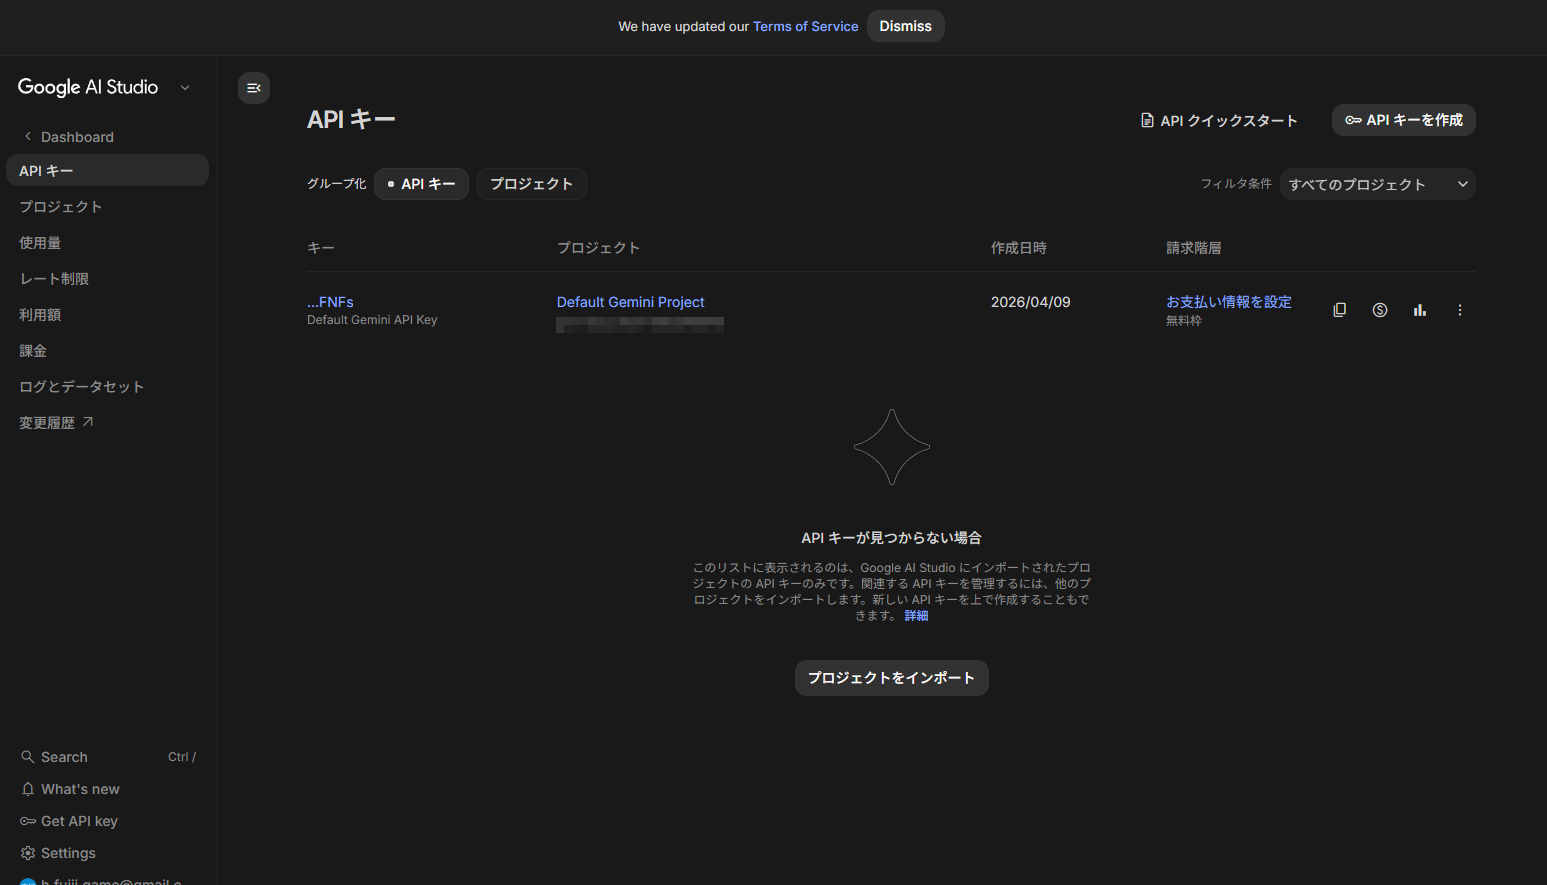
Task: Select the API キー grouping toggle
Action: tap(421, 183)
